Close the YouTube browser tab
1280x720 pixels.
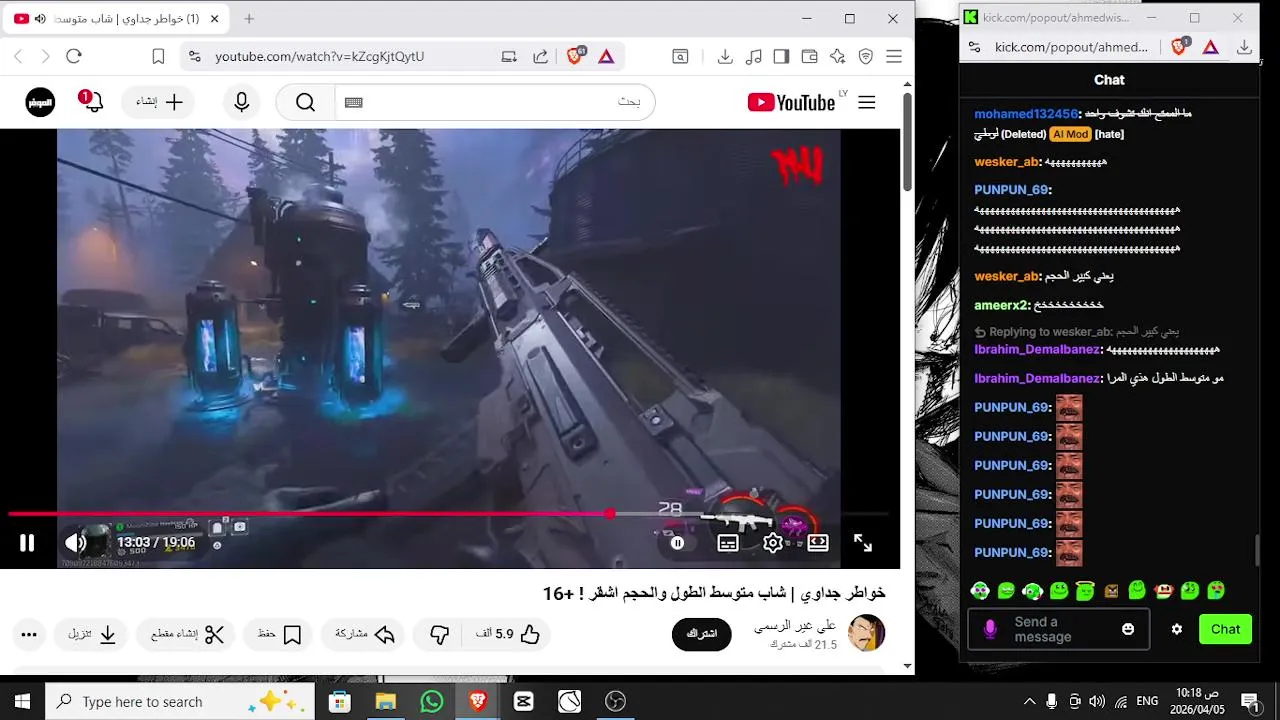point(214,19)
